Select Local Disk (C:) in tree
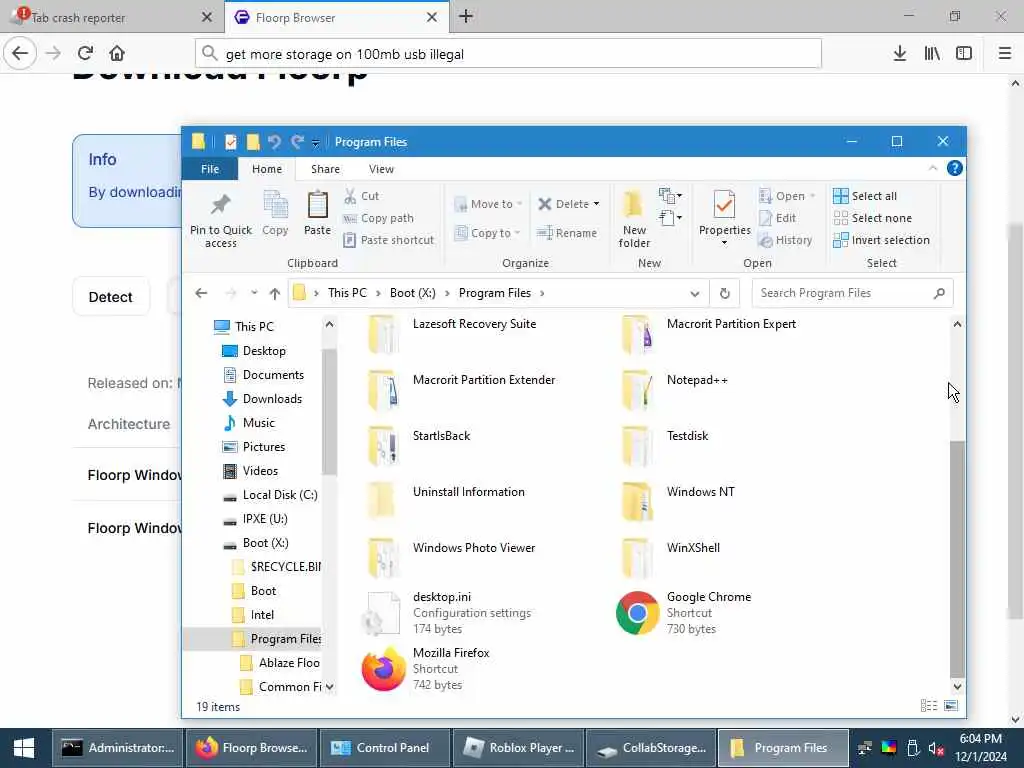 [x=270, y=495]
